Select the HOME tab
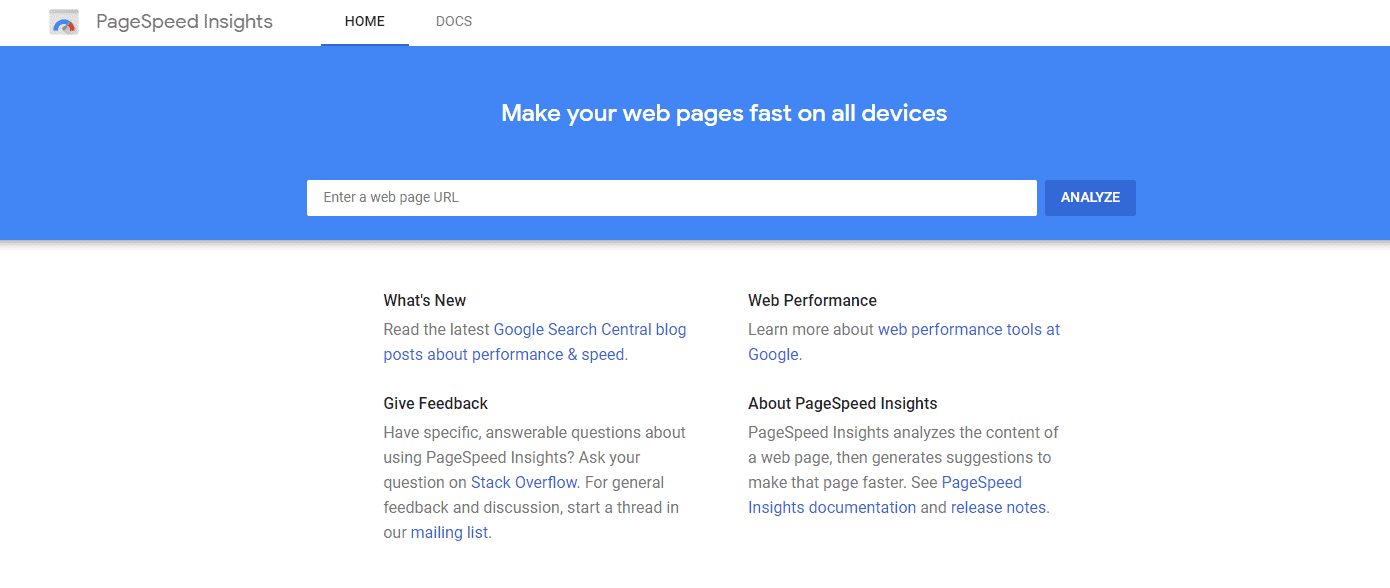Image resolution: width=1390 pixels, height=588 pixels. pos(364,21)
